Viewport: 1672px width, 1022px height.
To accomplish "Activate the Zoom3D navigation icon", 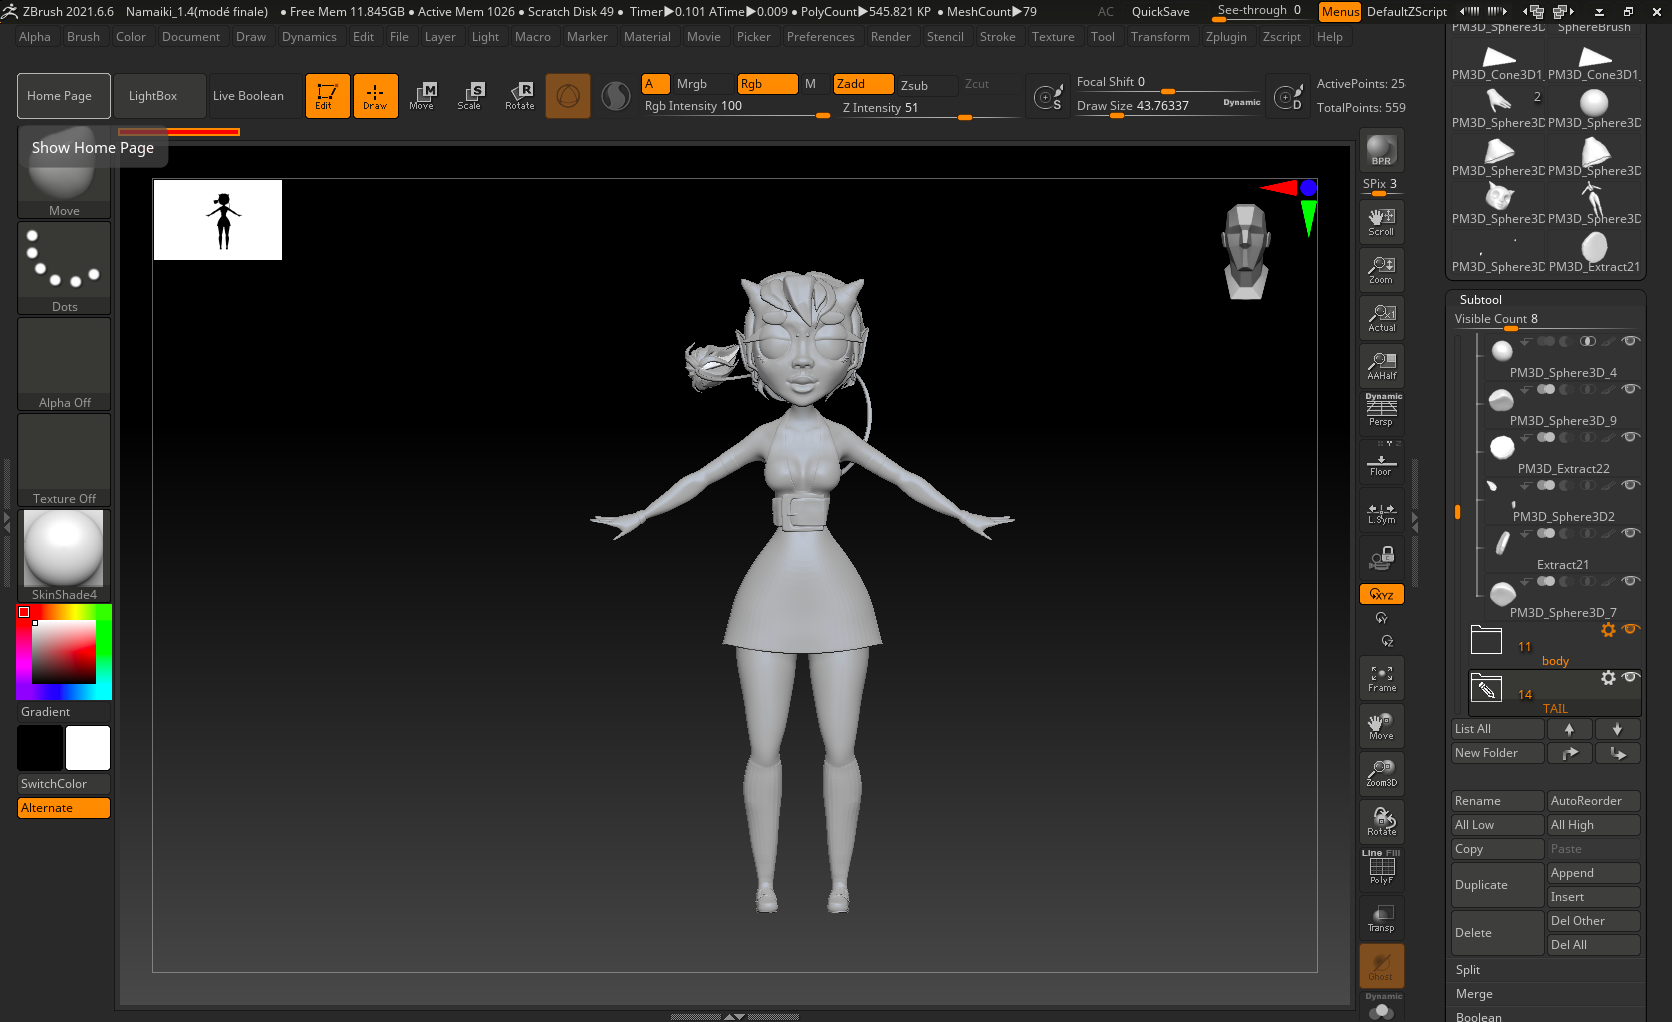I will point(1381,773).
